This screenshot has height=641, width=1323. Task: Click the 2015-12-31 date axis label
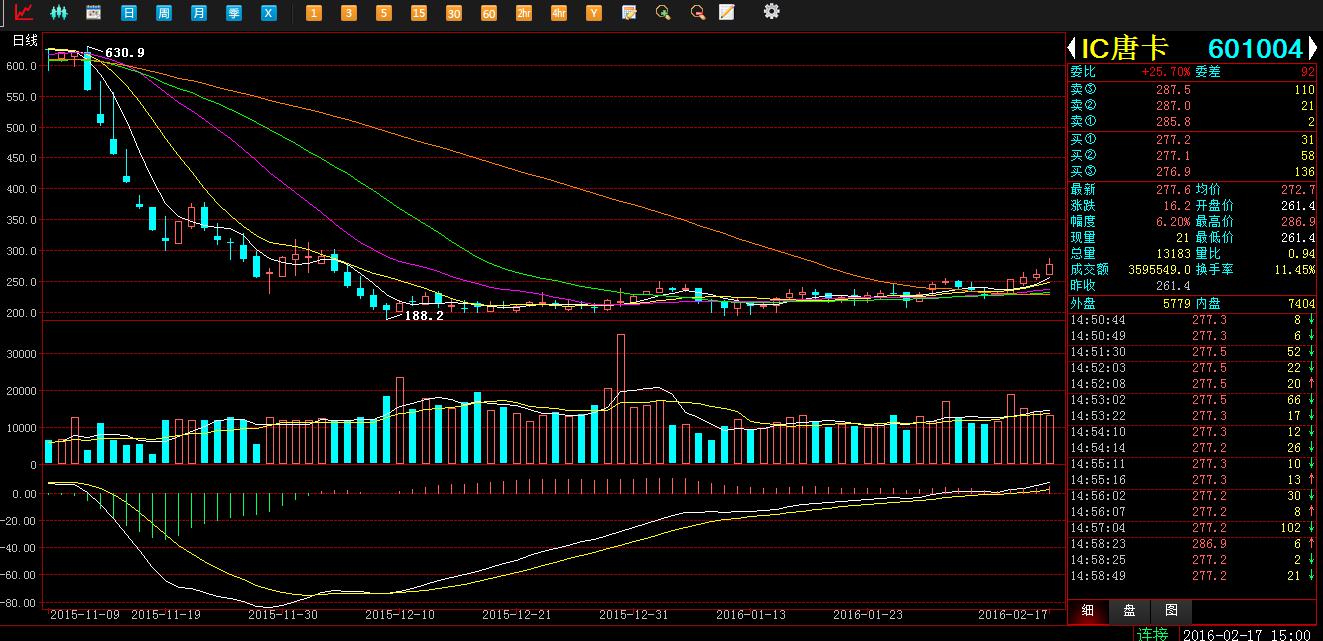634,615
